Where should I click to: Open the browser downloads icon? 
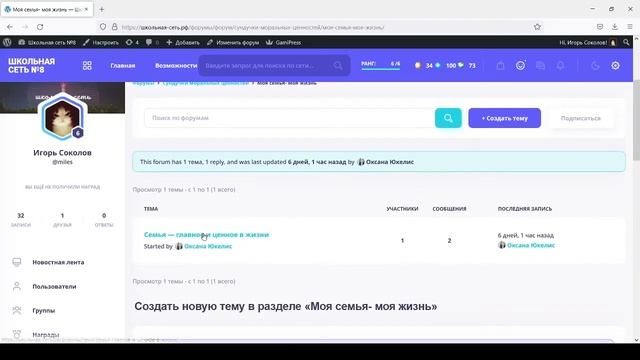pyautogui.click(x=615, y=27)
